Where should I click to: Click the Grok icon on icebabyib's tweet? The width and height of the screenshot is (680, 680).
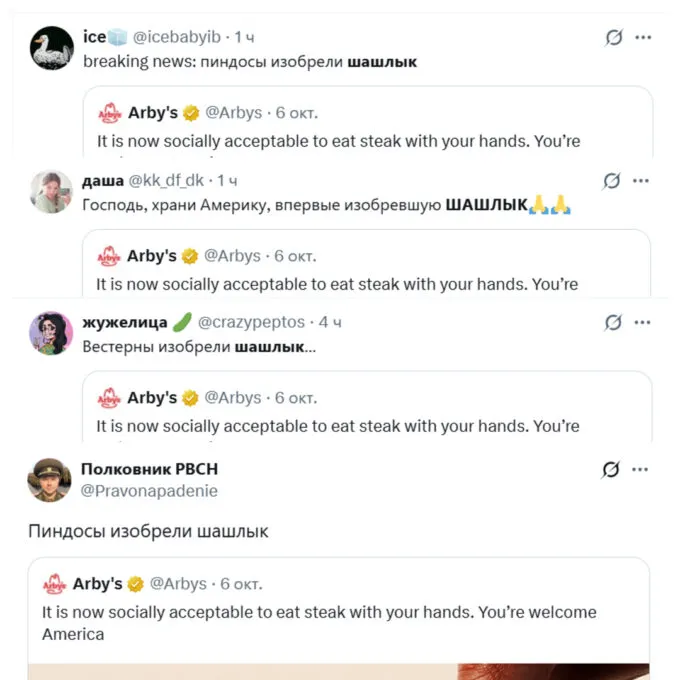(614, 38)
